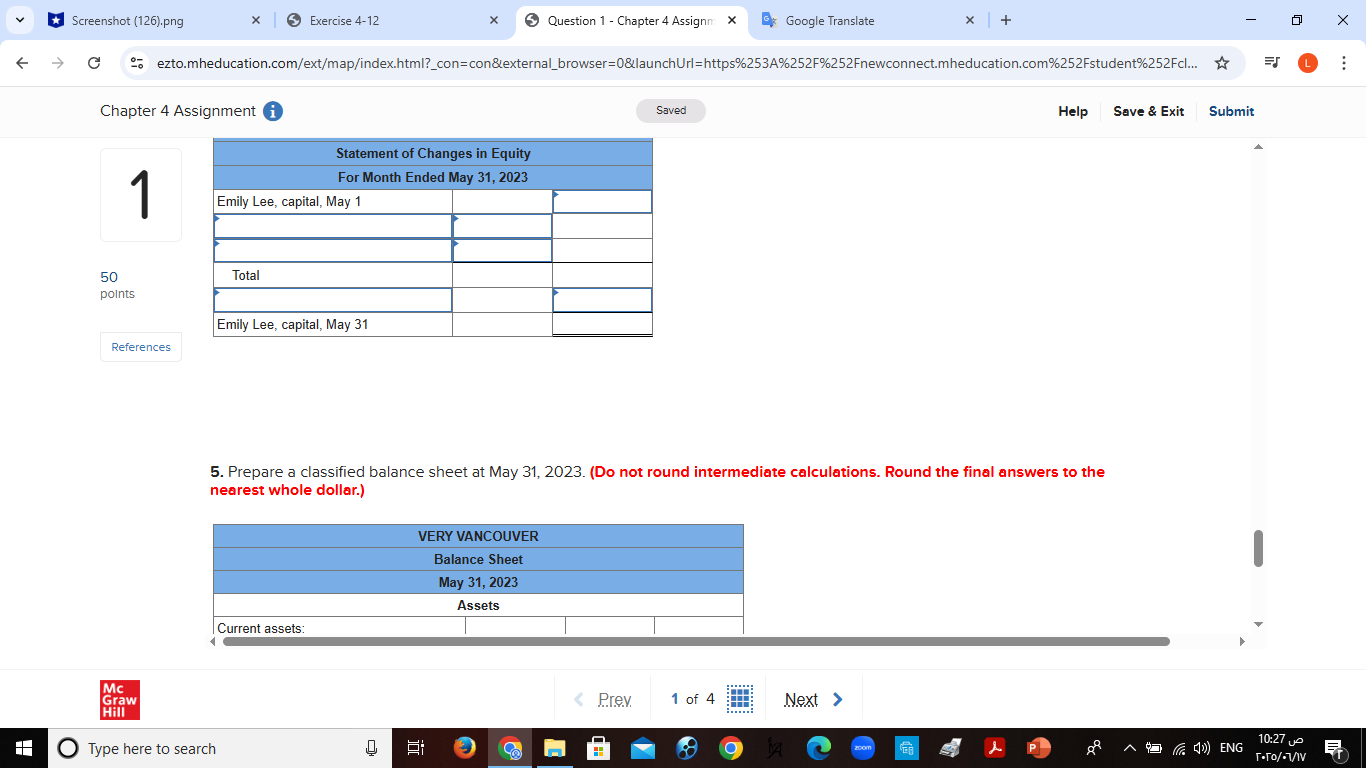Click the Chapter 4 Assignment info icon
The width and height of the screenshot is (1366, 768).
pos(272,111)
